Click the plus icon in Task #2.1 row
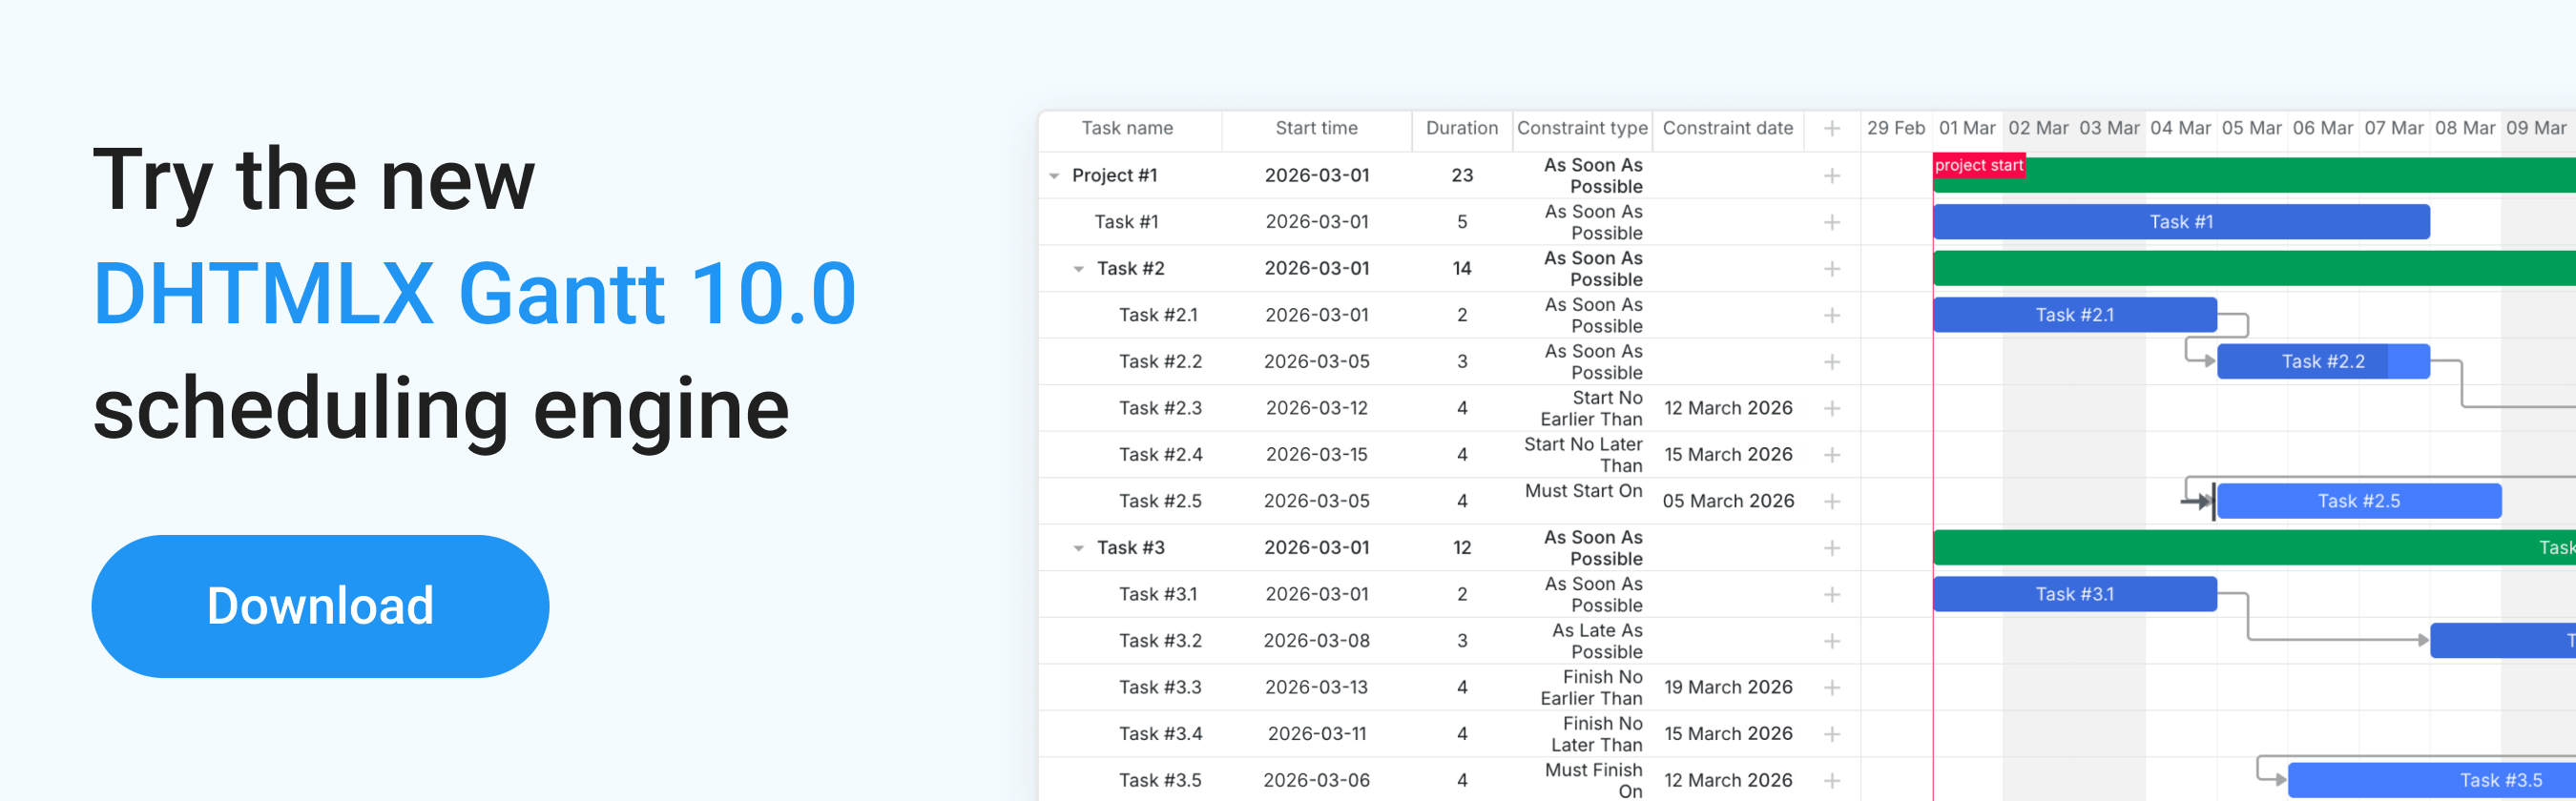This screenshot has width=2576, height=801. 1831,315
